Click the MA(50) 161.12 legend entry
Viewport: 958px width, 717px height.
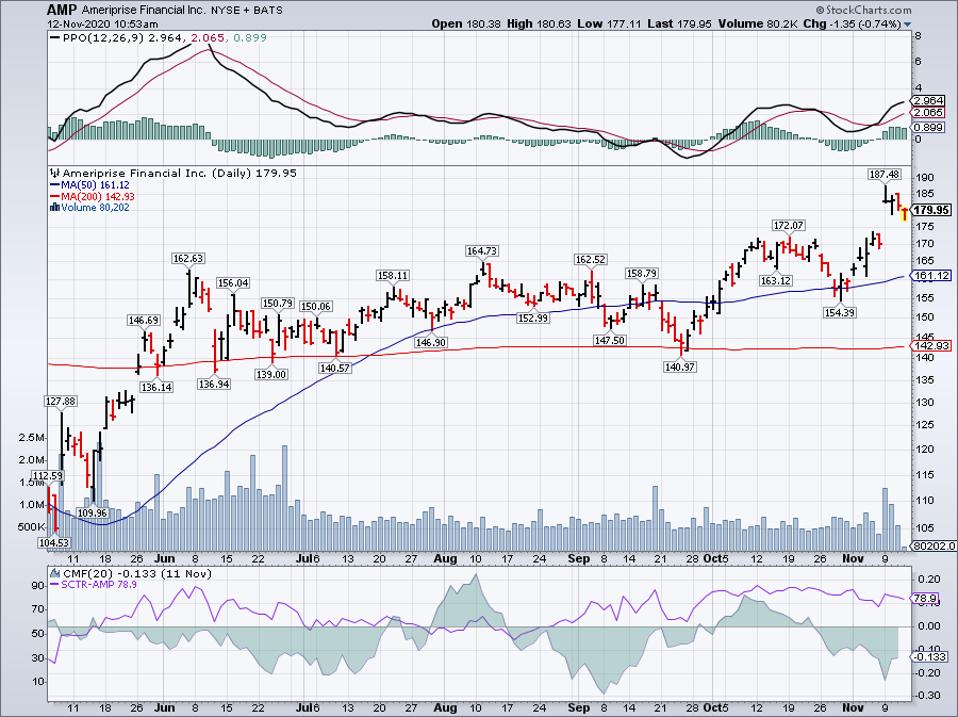(89, 184)
